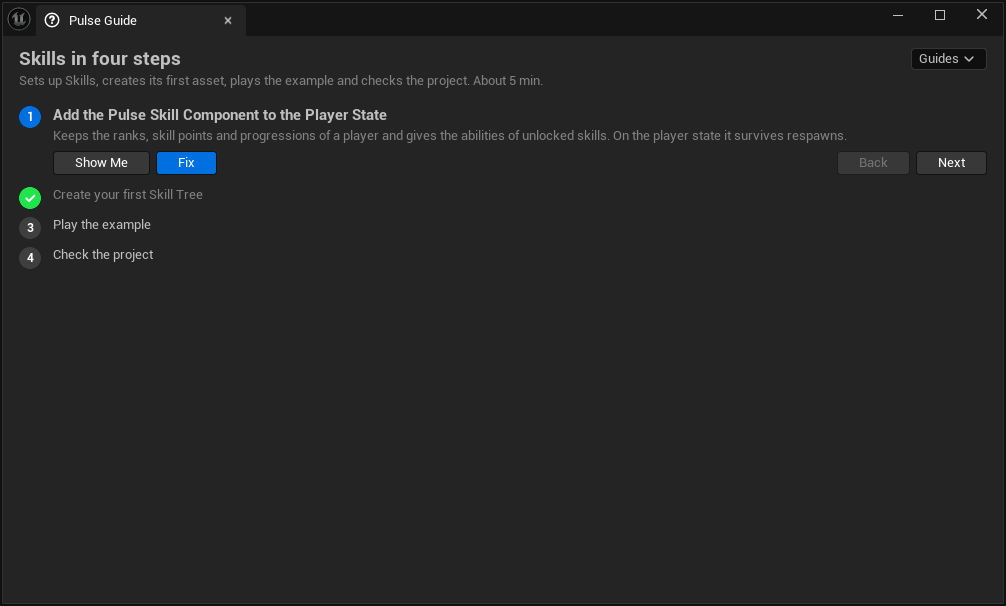
Task: Click 'Add the Pulse Skill Component' step title
Action: (x=219, y=115)
